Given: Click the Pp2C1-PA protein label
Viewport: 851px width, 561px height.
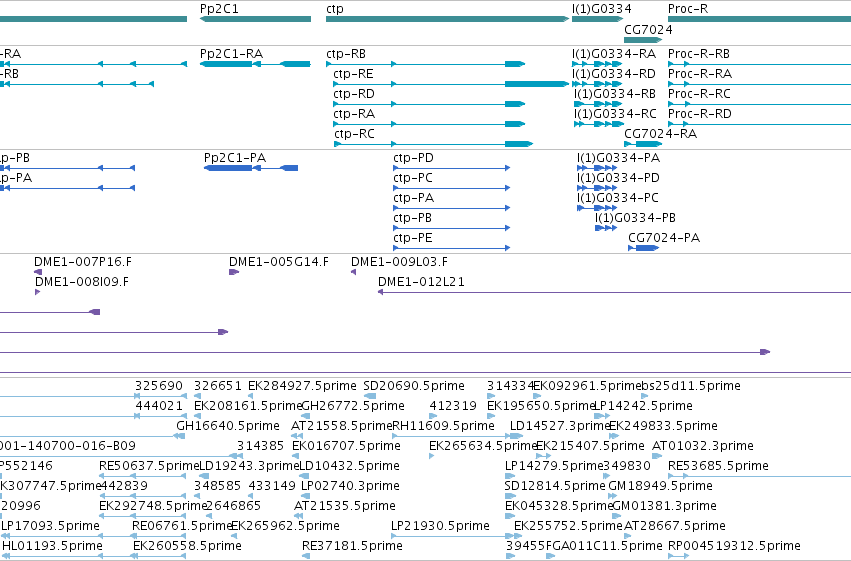Looking at the screenshot, I should (235, 158).
